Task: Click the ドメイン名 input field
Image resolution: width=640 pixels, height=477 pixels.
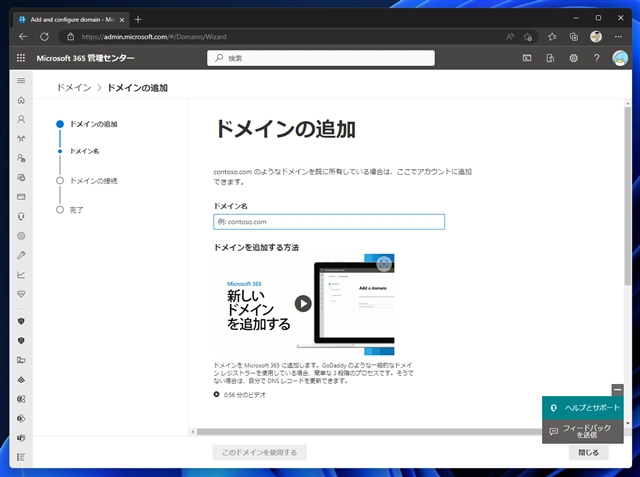Action: 329,222
